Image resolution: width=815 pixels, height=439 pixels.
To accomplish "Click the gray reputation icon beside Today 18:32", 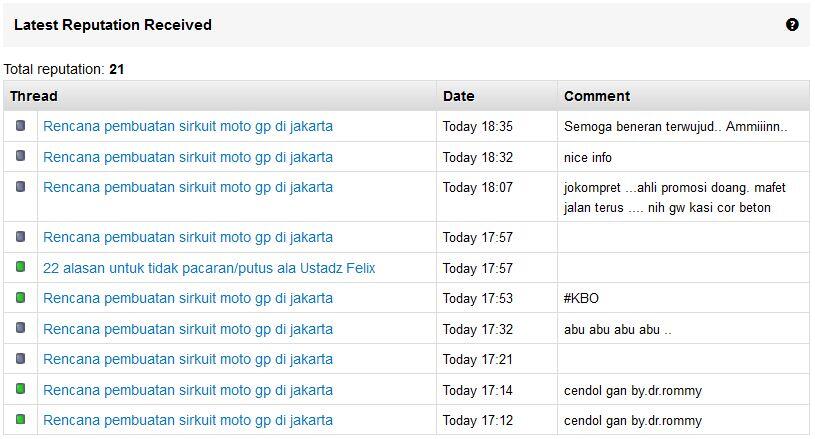I will tap(20, 155).
